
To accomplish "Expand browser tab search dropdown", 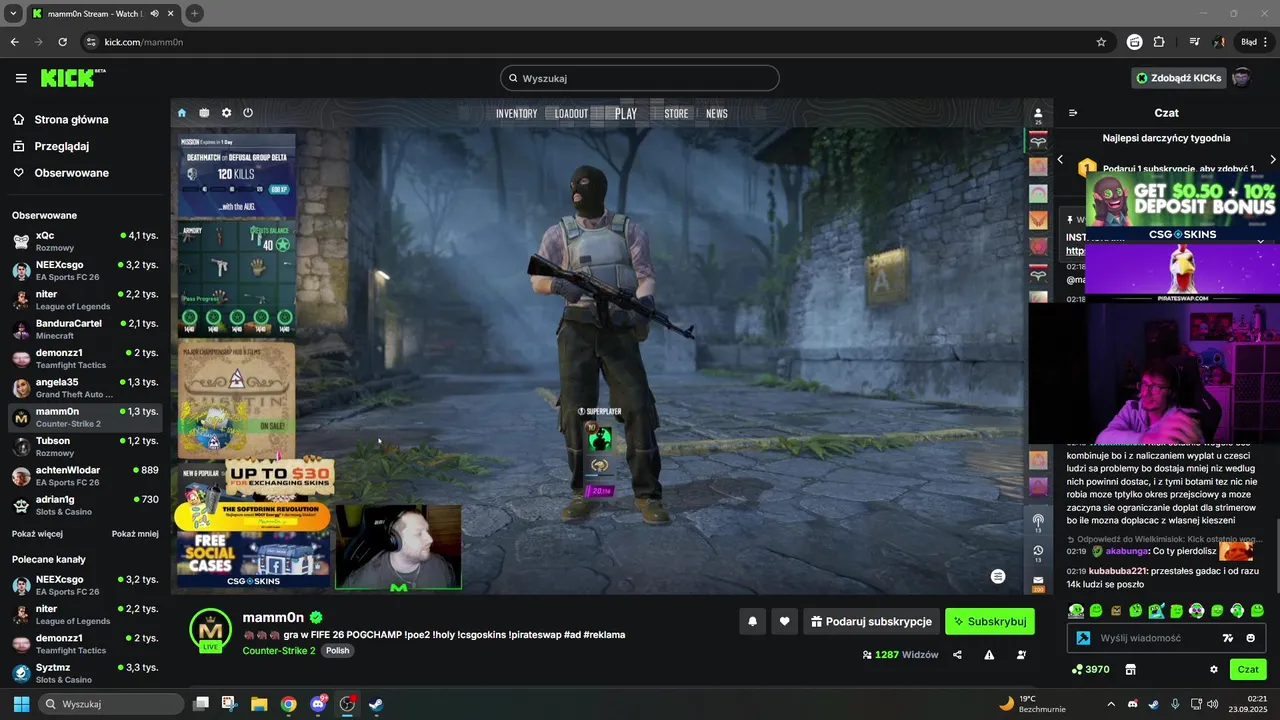I will [13, 13].
